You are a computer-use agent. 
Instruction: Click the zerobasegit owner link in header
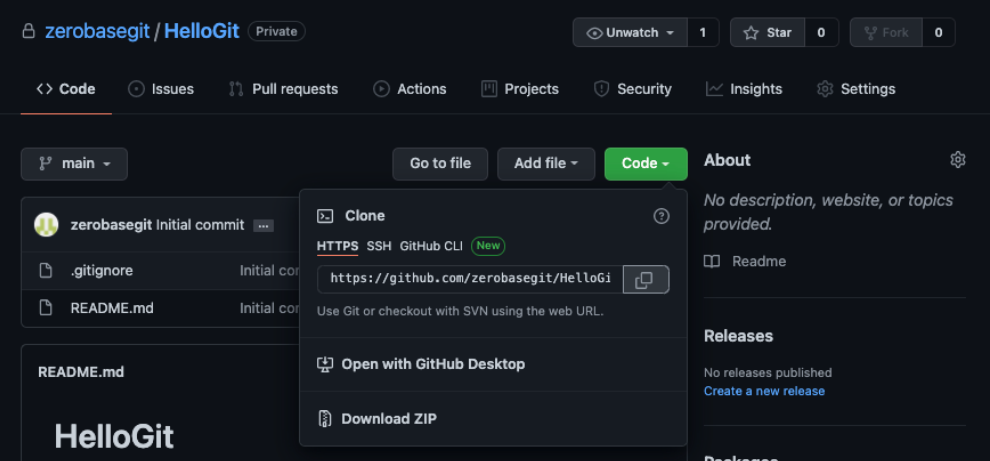[97, 32]
